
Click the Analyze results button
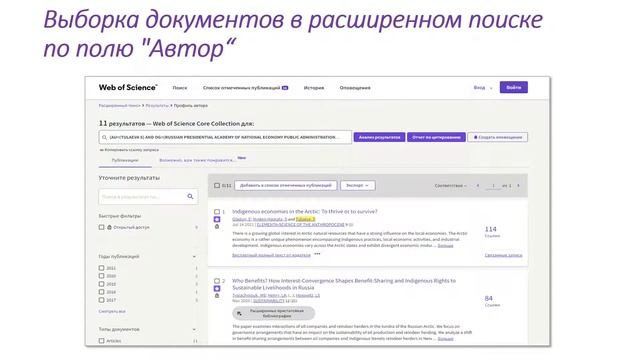click(x=379, y=137)
